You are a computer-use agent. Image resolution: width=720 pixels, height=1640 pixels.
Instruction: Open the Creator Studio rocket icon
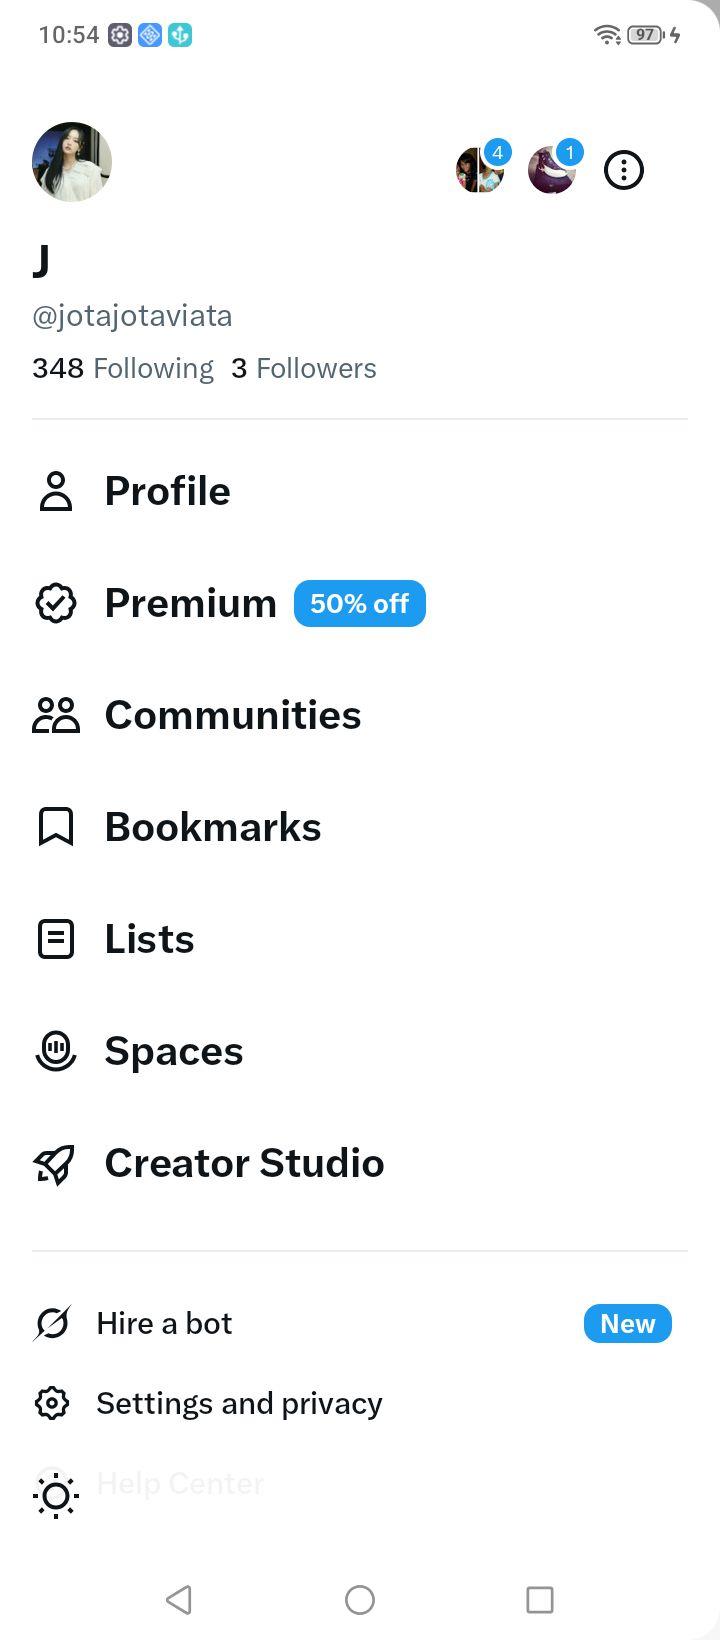point(55,1163)
